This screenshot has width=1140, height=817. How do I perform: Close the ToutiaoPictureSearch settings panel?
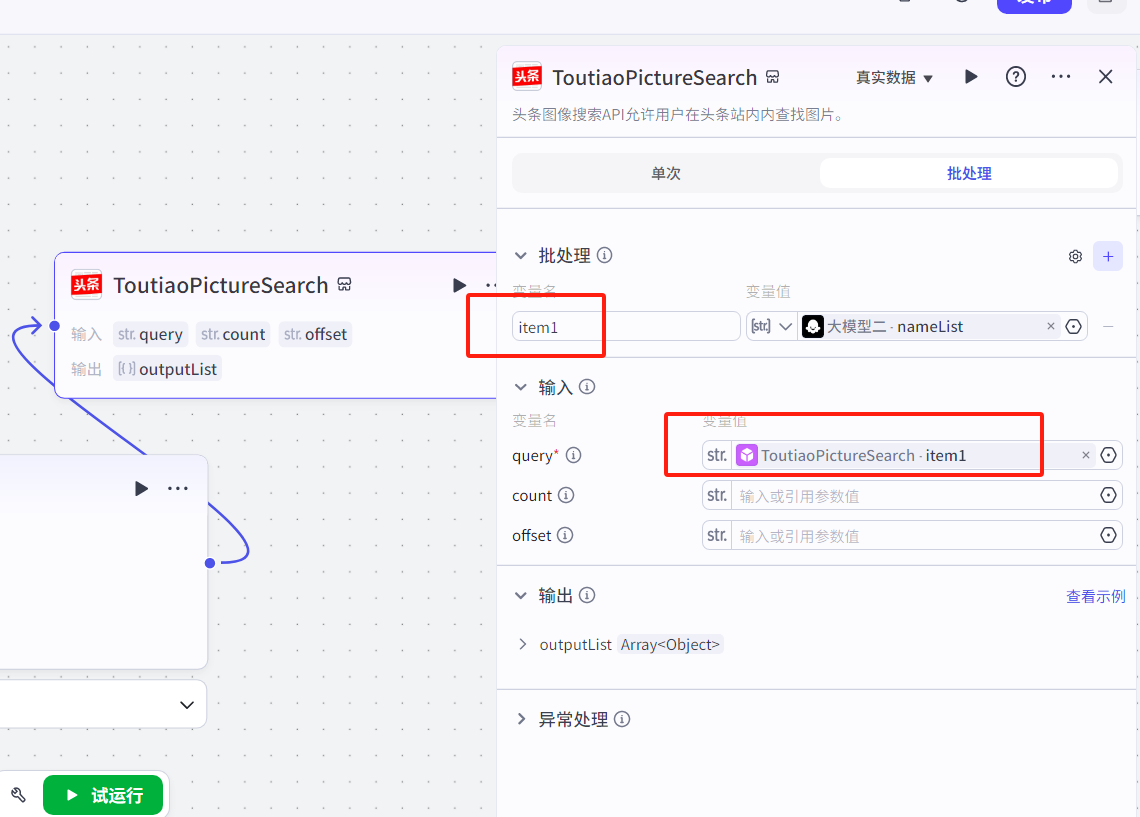[x=1106, y=76]
